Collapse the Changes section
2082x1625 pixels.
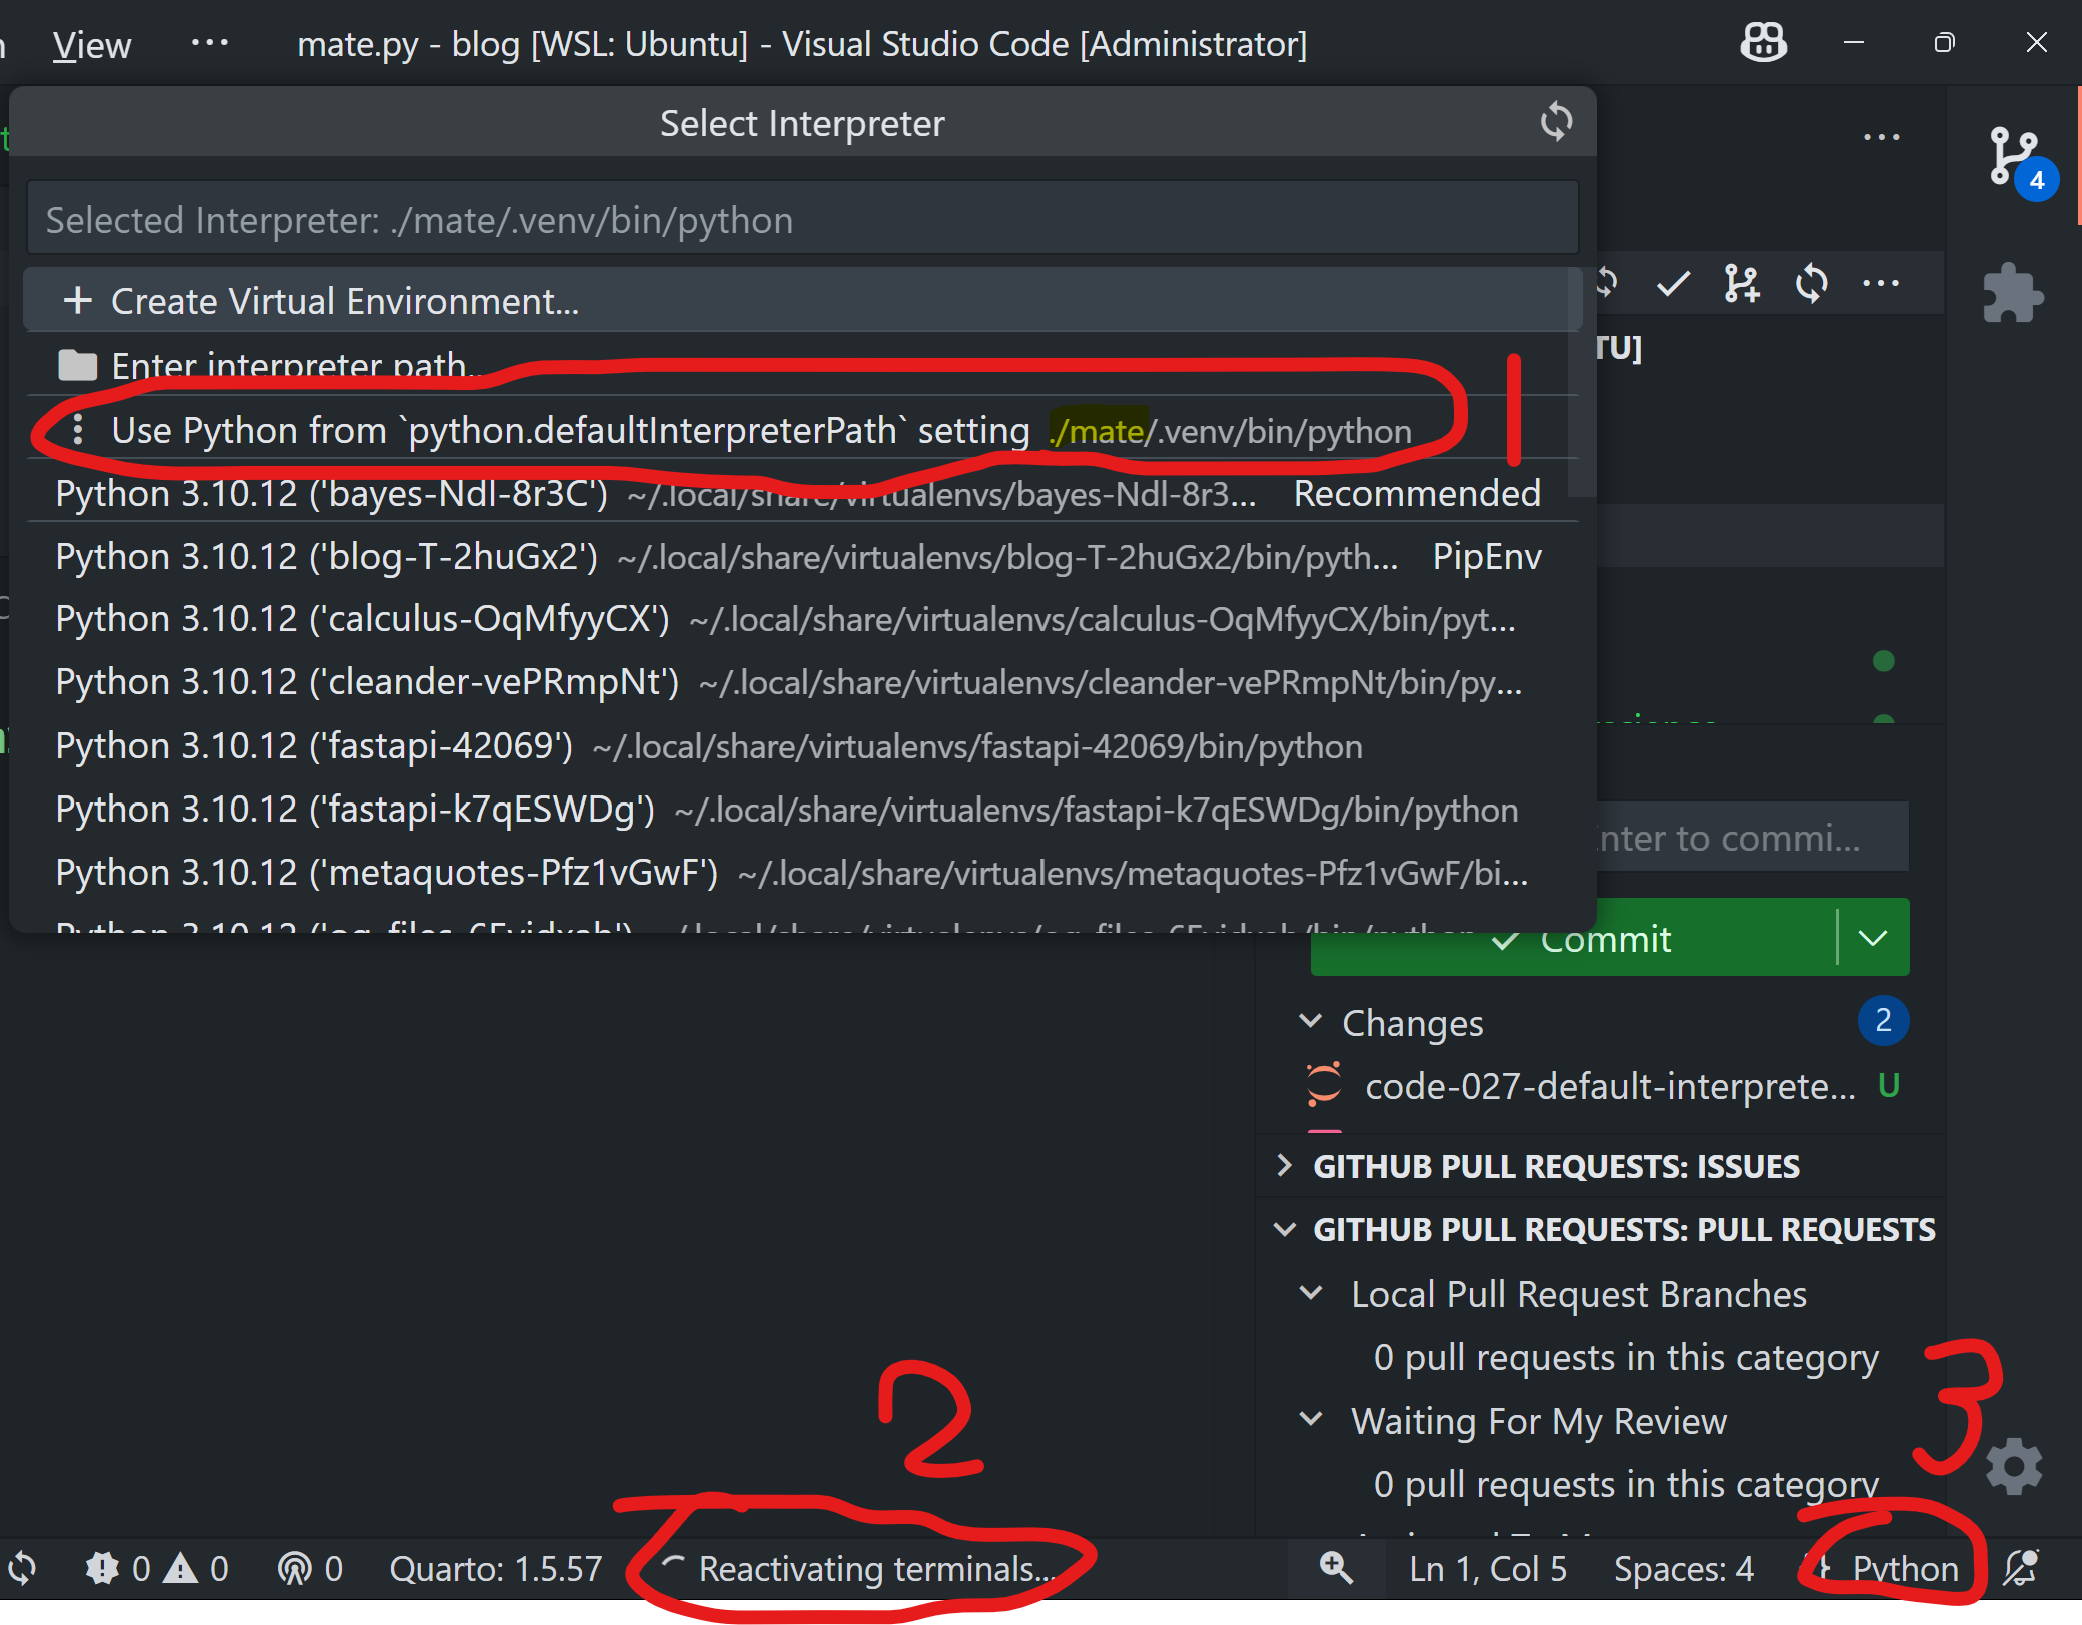(x=1310, y=1021)
